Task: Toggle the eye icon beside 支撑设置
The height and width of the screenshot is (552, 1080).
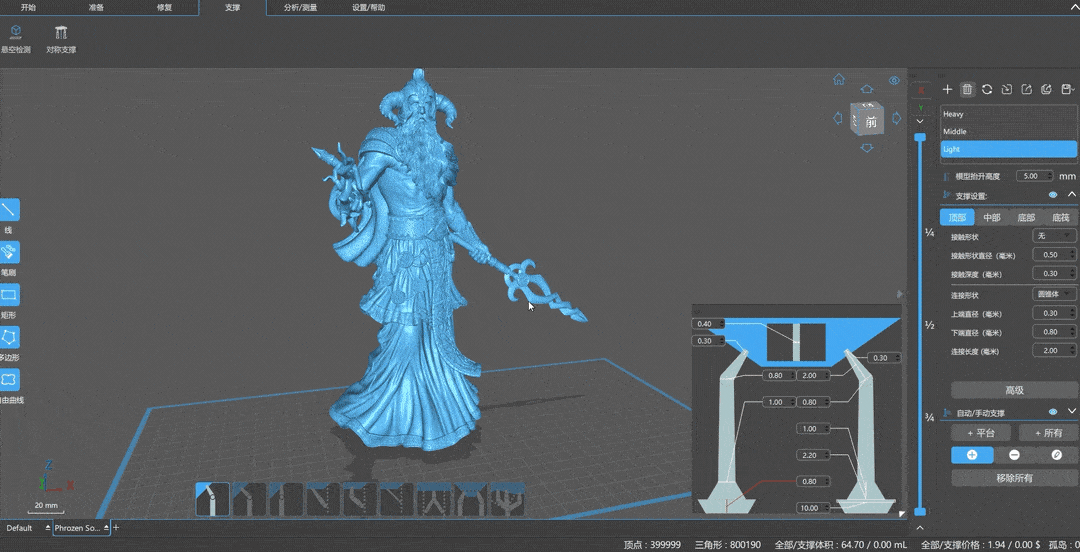Action: (x=1053, y=195)
